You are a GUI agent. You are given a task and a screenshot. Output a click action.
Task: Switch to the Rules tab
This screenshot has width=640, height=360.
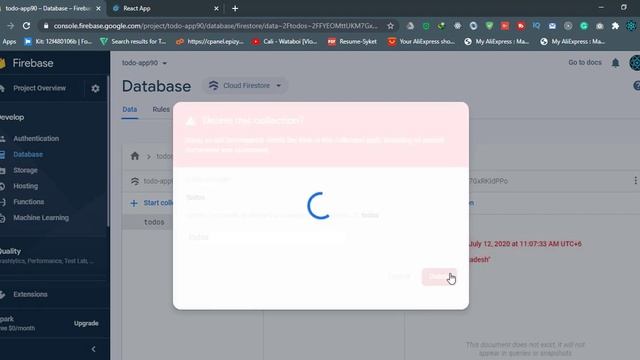pyautogui.click(x=161, y=109)
